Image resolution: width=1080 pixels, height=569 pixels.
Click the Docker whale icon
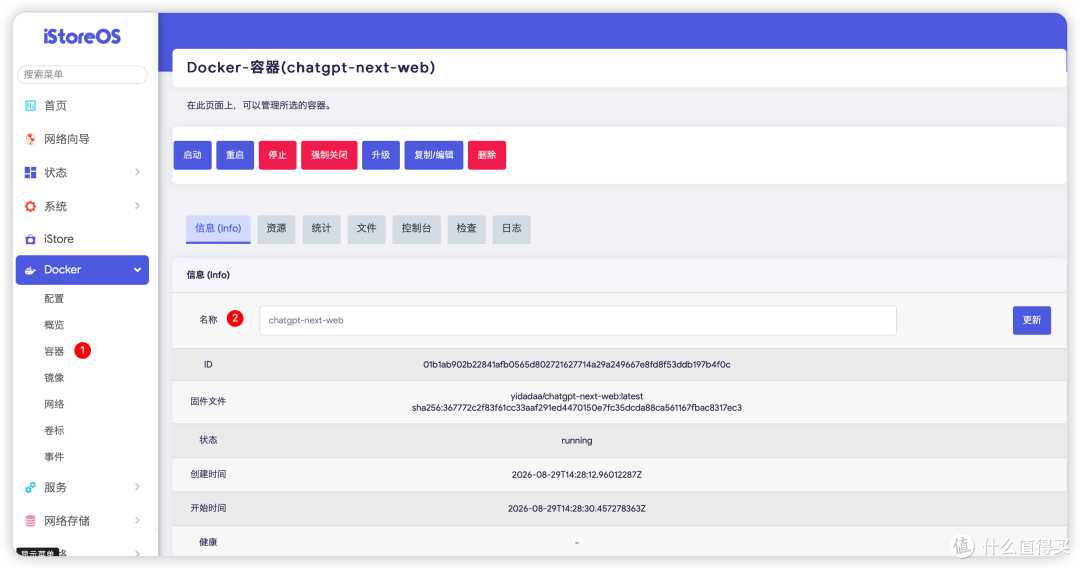(x=30, y=270)
